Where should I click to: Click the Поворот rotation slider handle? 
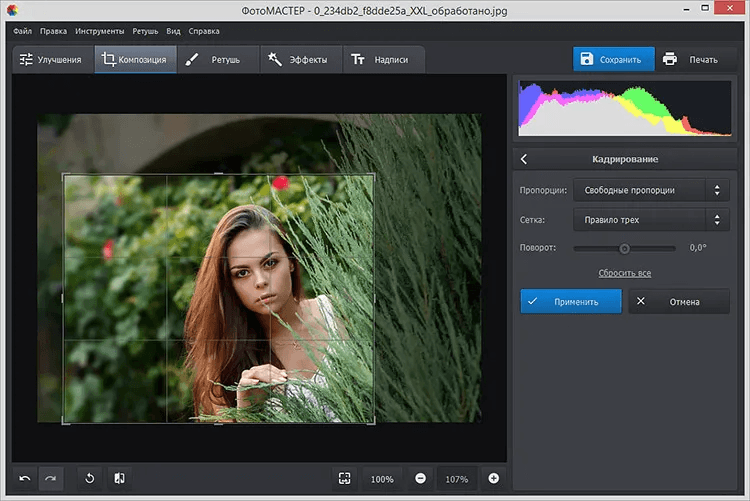point(625,248)
